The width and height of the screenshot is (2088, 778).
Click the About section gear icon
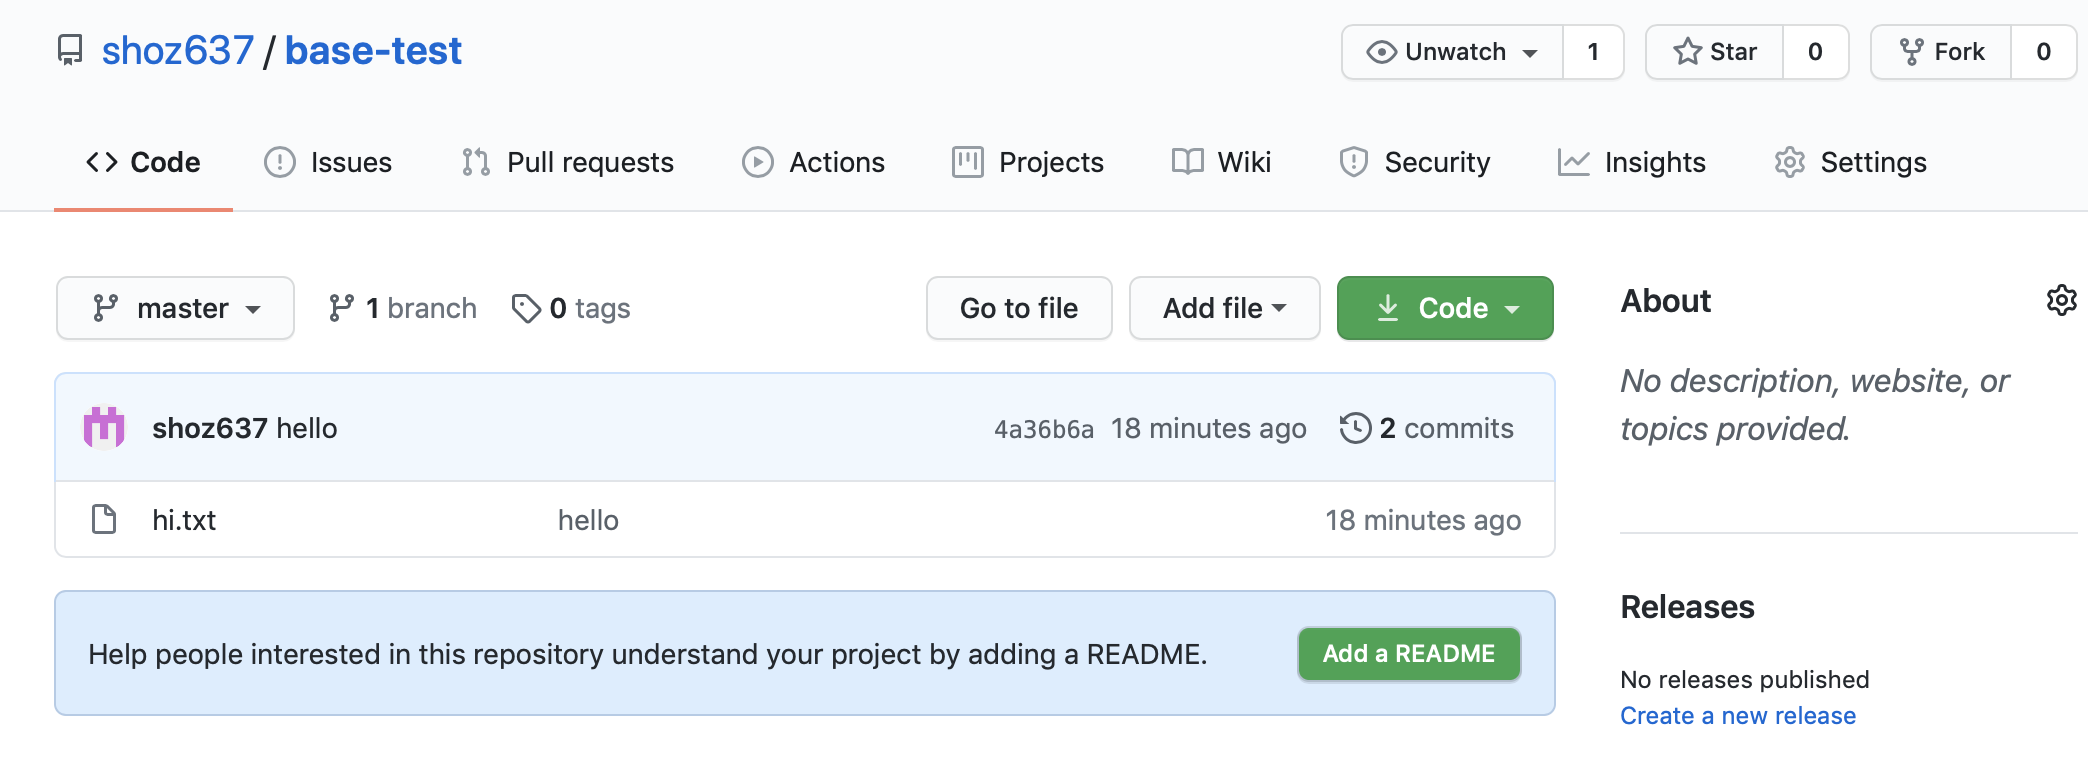point(2061,300)
